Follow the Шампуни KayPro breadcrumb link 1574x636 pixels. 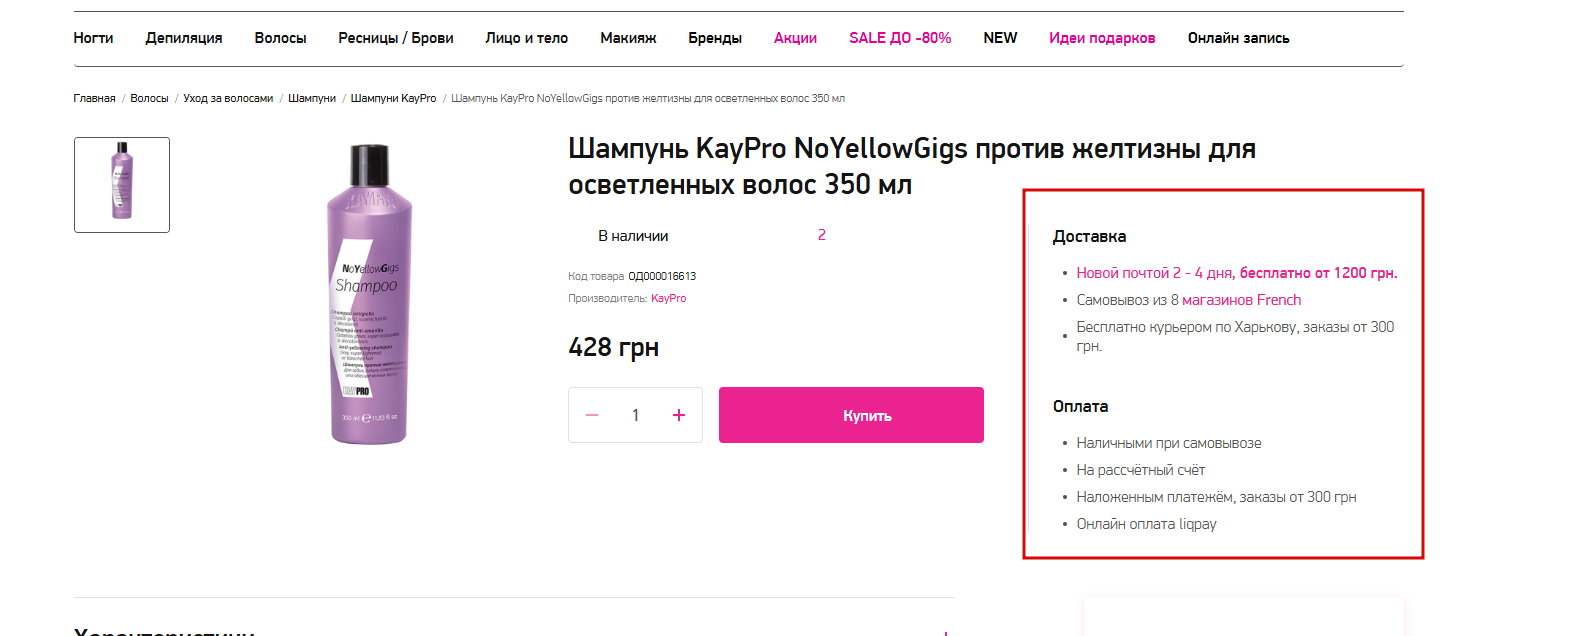coord(393,98)
